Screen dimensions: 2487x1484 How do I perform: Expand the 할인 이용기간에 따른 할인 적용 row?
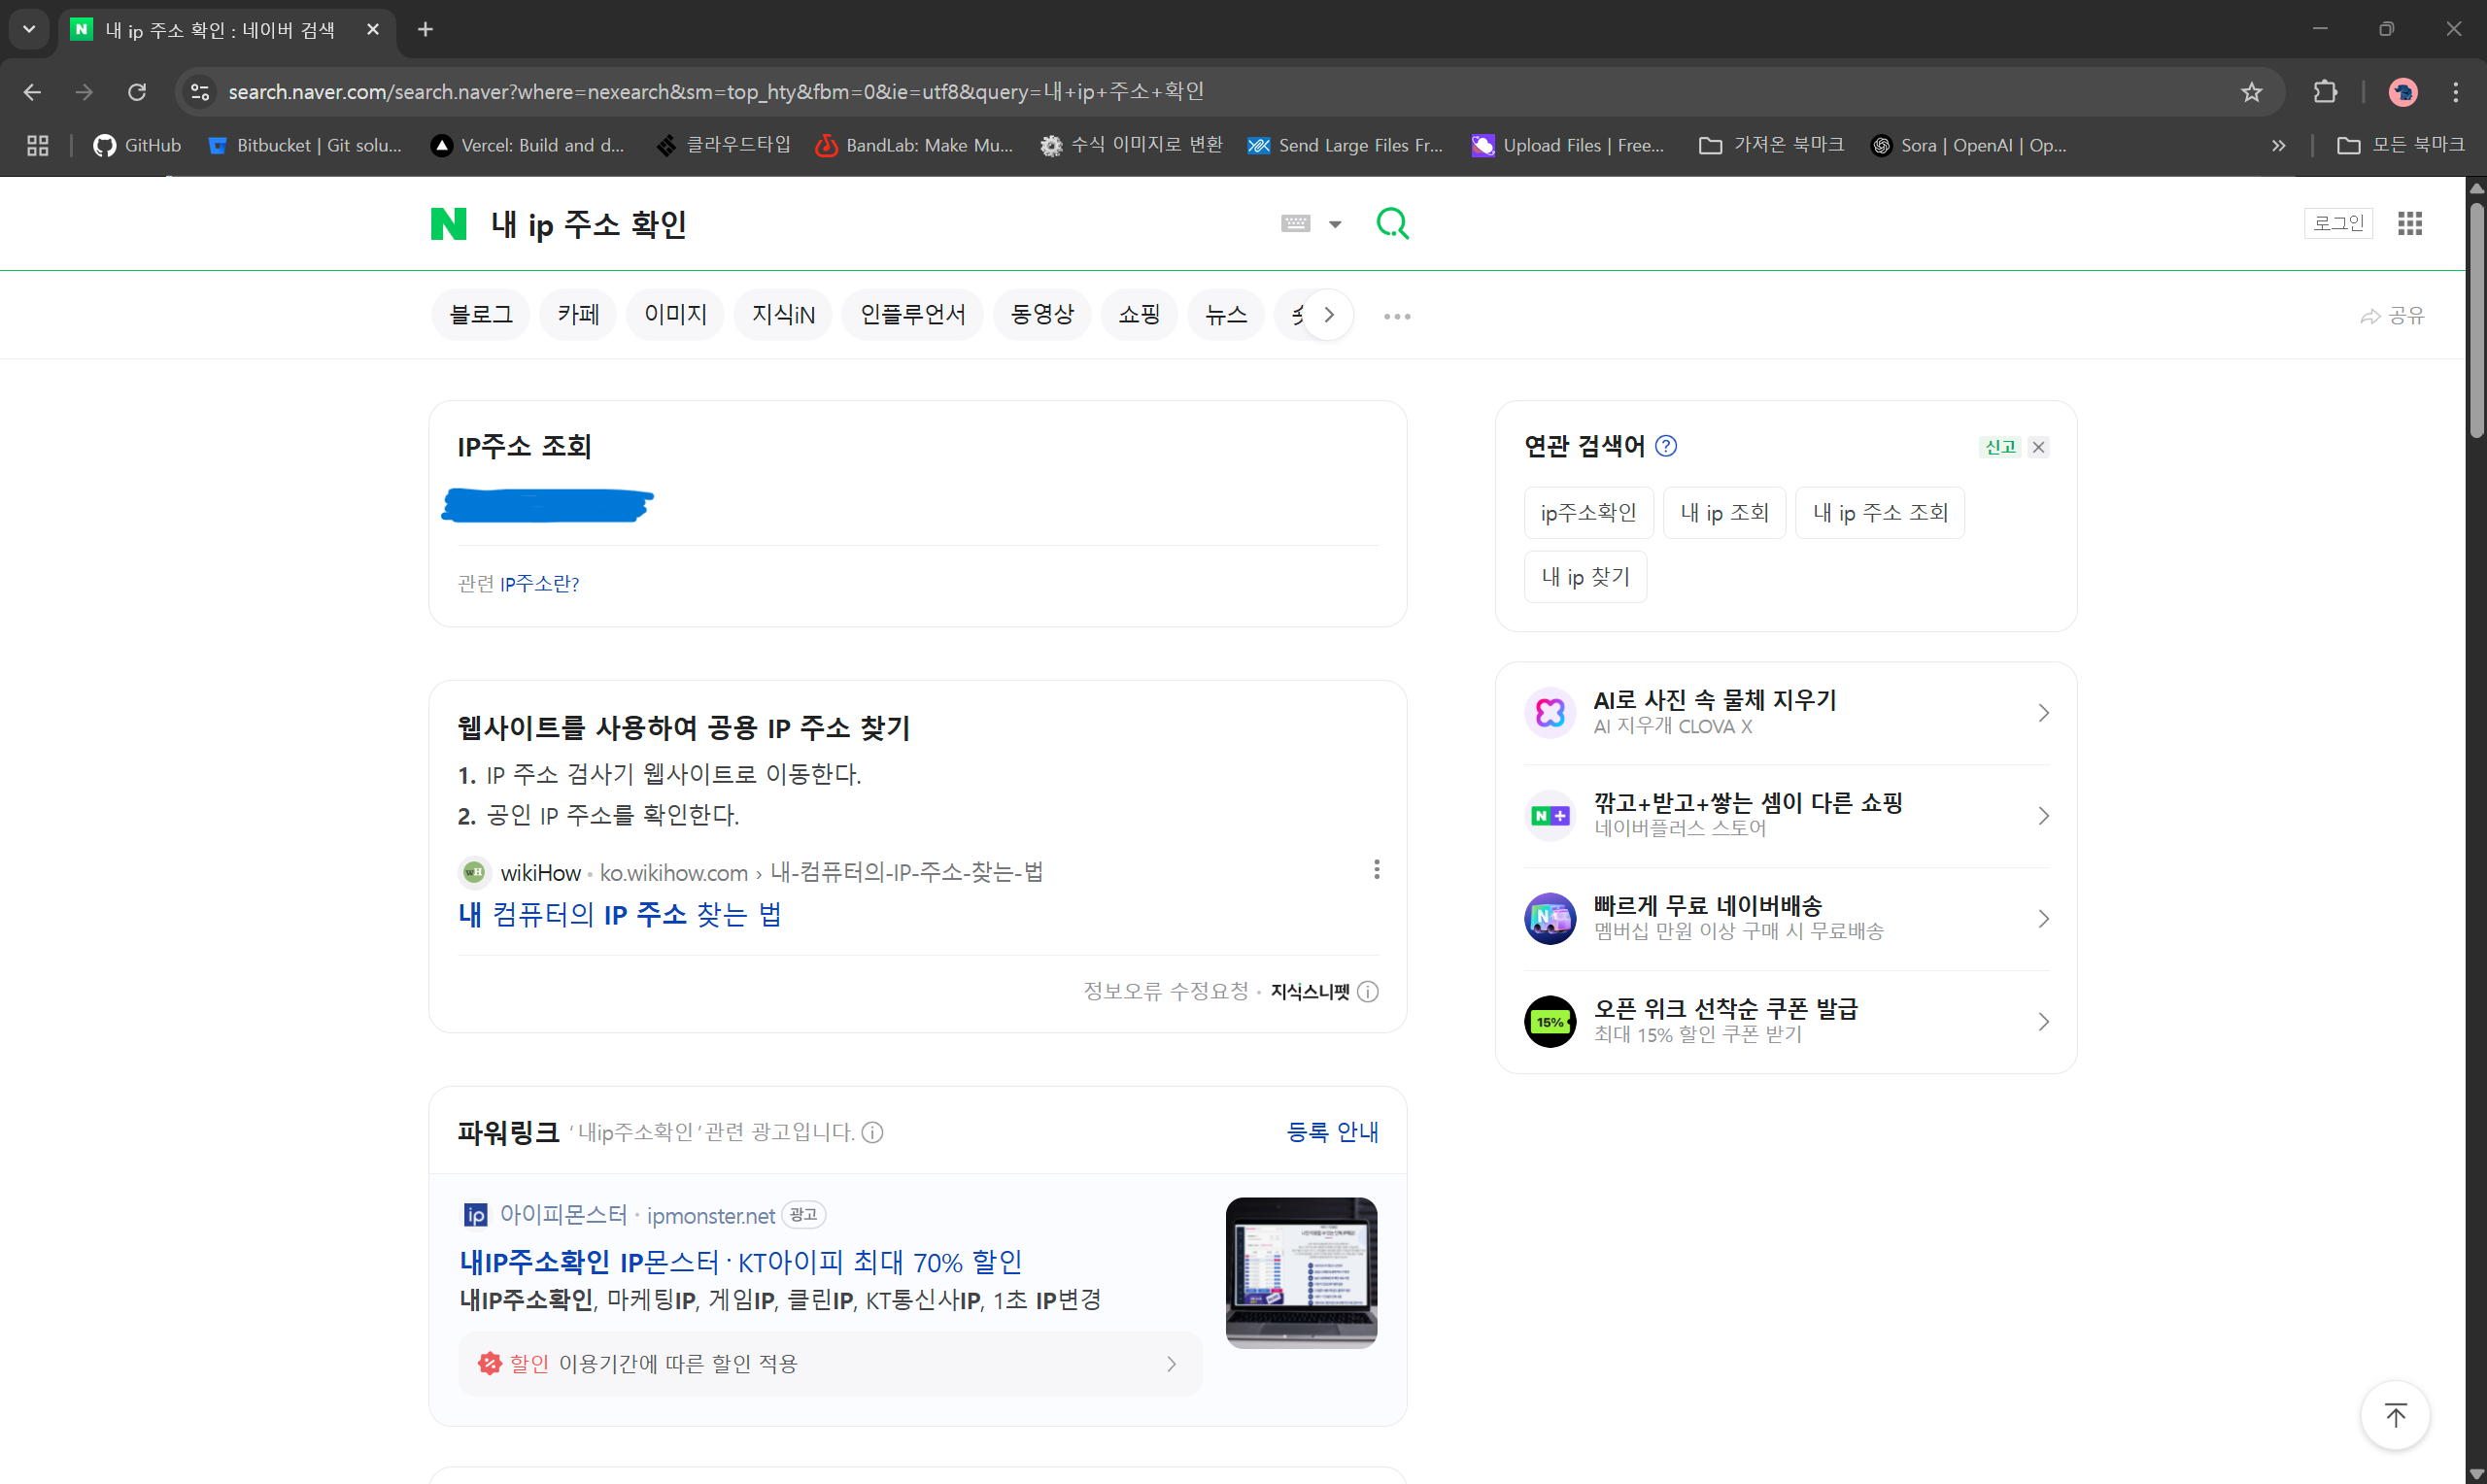pos(830,1364)
